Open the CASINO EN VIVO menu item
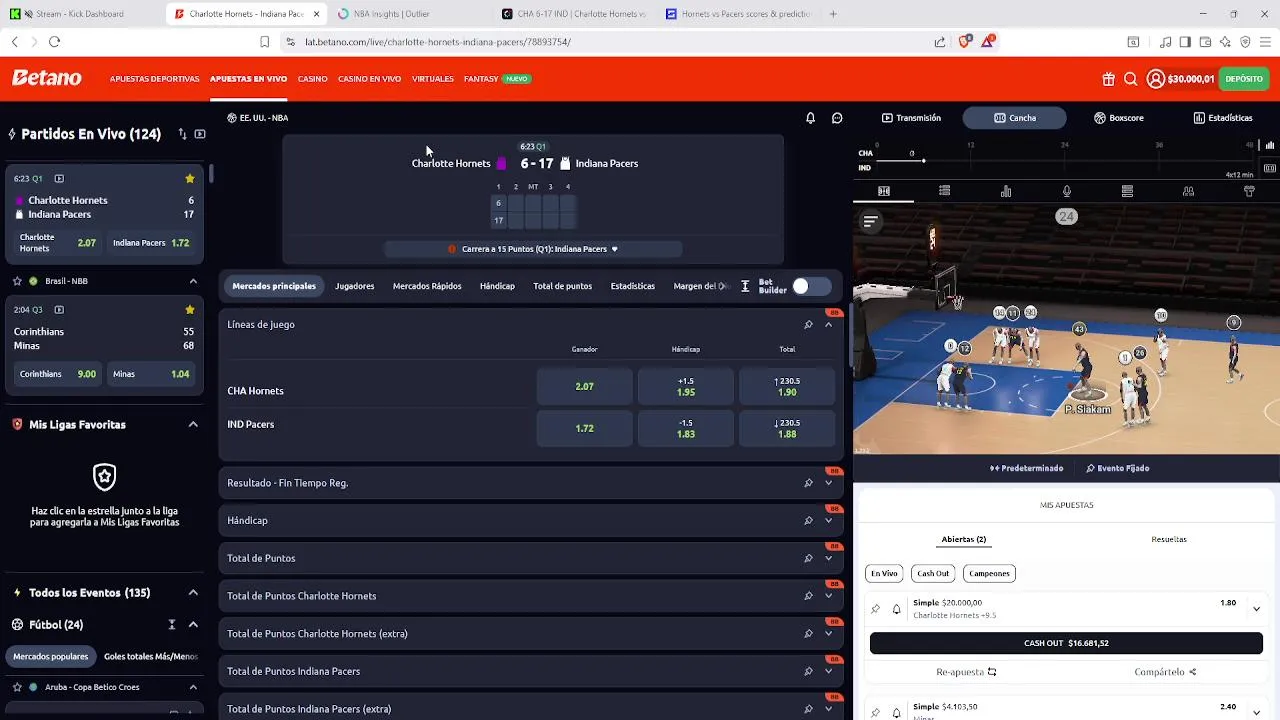Screen dimensions: 1280x720 [369, 79]
